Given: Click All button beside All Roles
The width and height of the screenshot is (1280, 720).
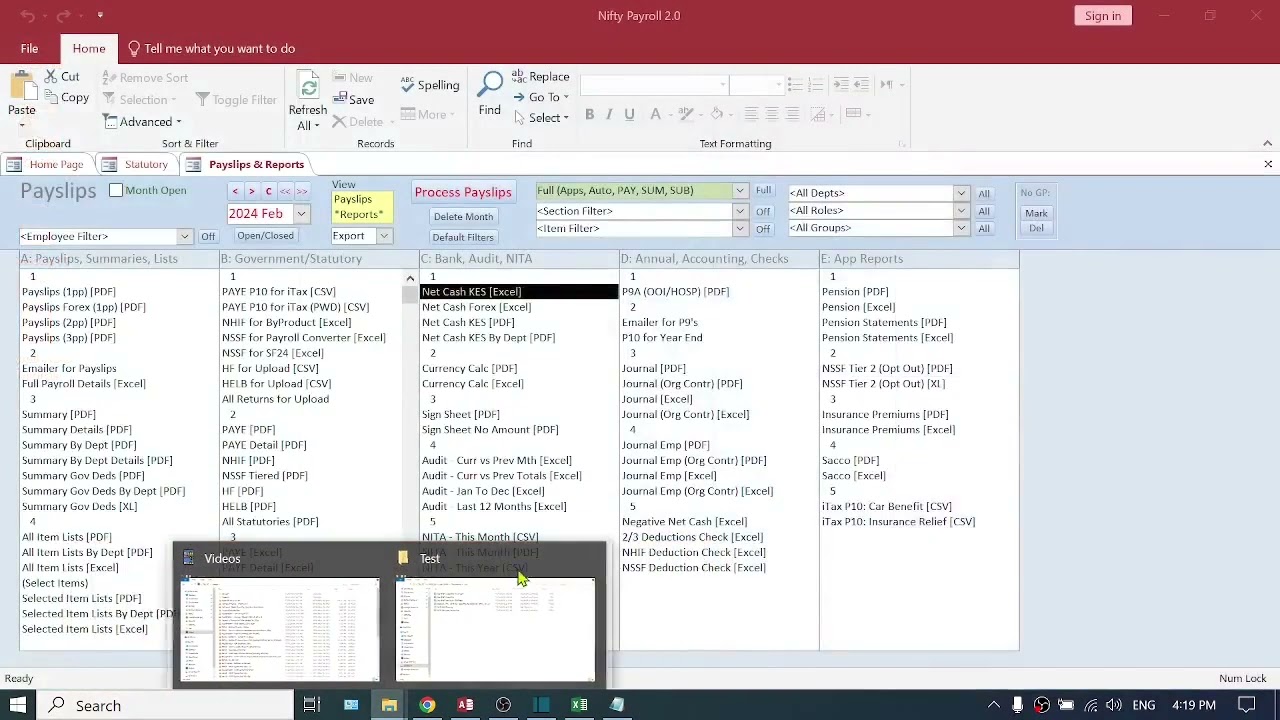Looking at the screenshot, I should pyautogui.click(x=984, y=211).
